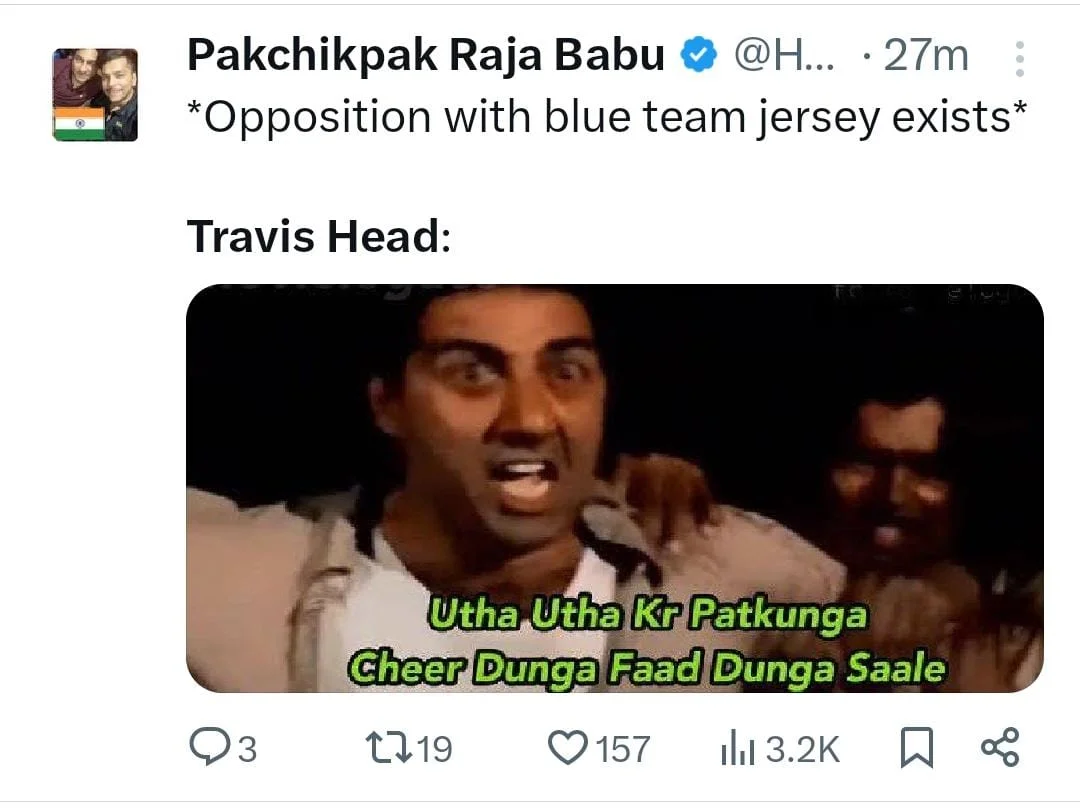Click the Pakchikpak Raja Babu display name

(426, 55)
